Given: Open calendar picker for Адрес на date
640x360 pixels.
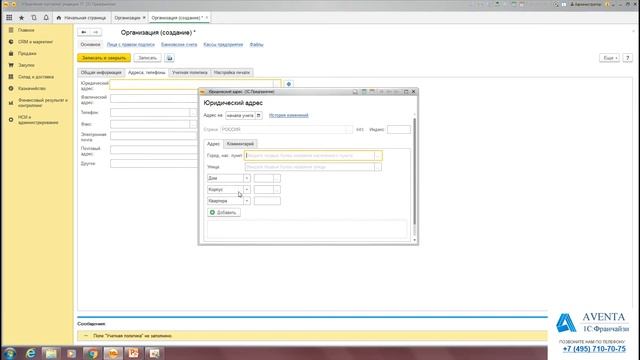Looking at the screenshot, I should point(259,116).
